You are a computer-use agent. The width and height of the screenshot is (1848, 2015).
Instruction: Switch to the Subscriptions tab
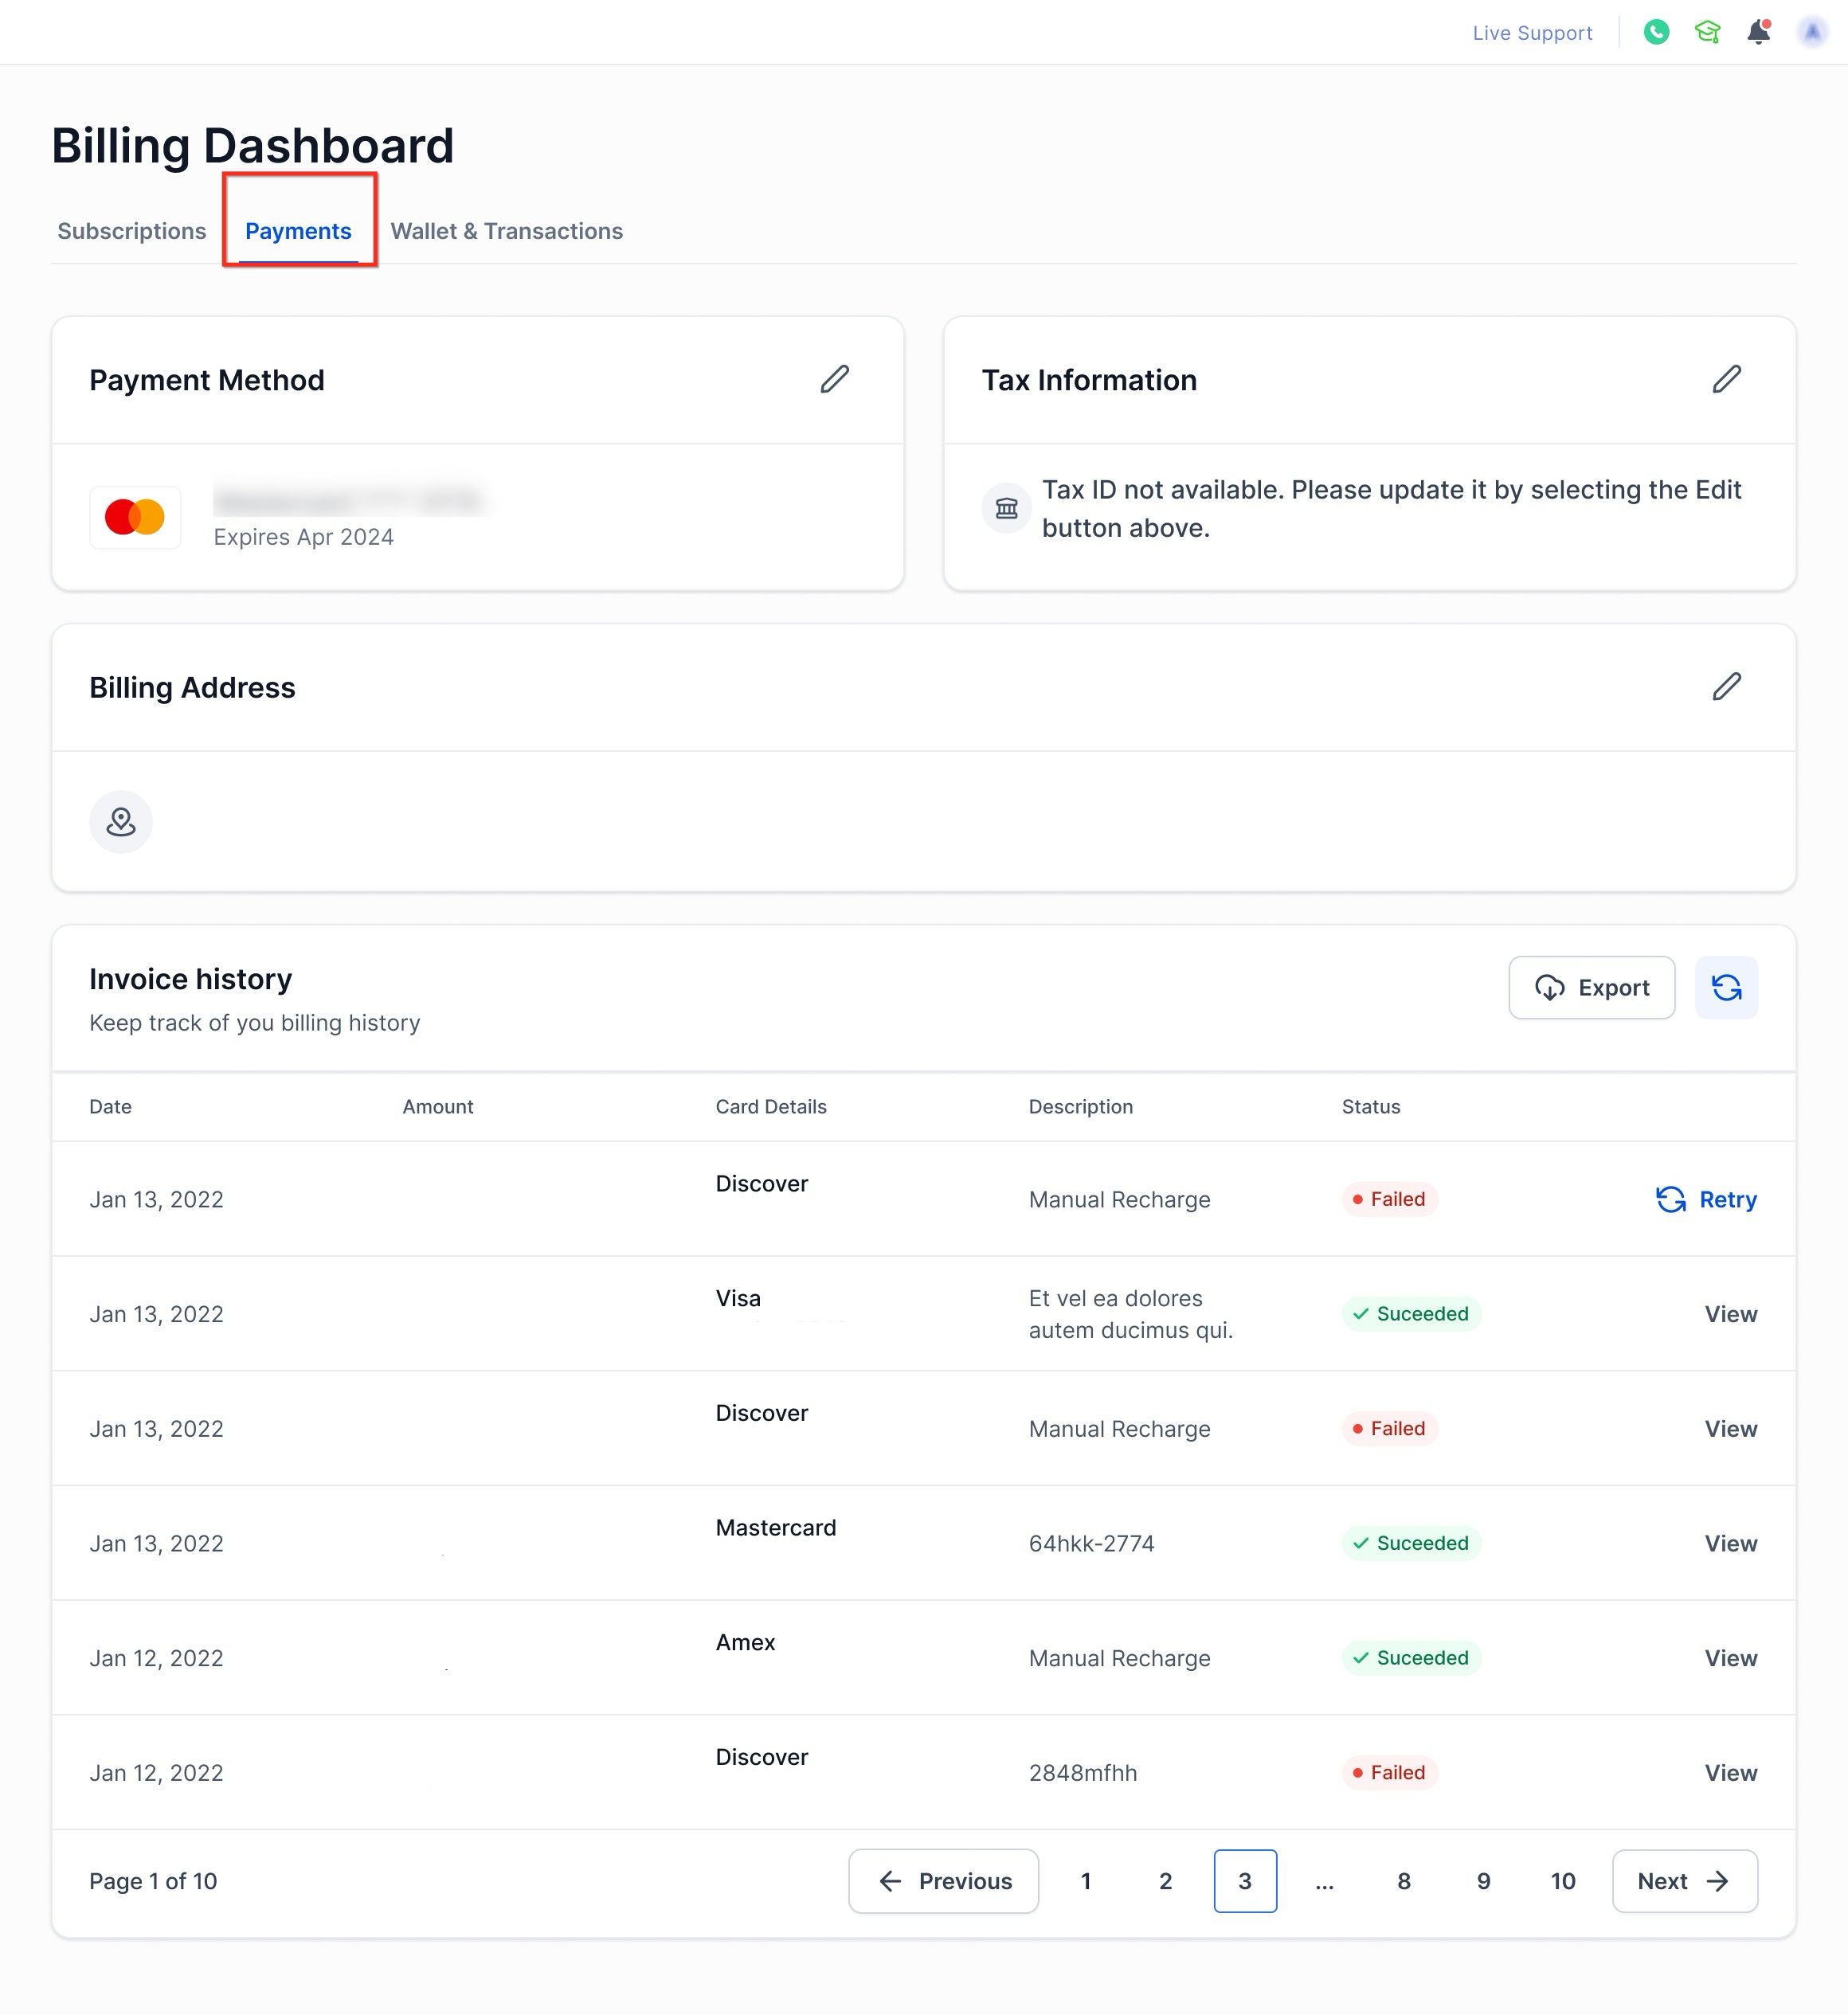point(132,231)
